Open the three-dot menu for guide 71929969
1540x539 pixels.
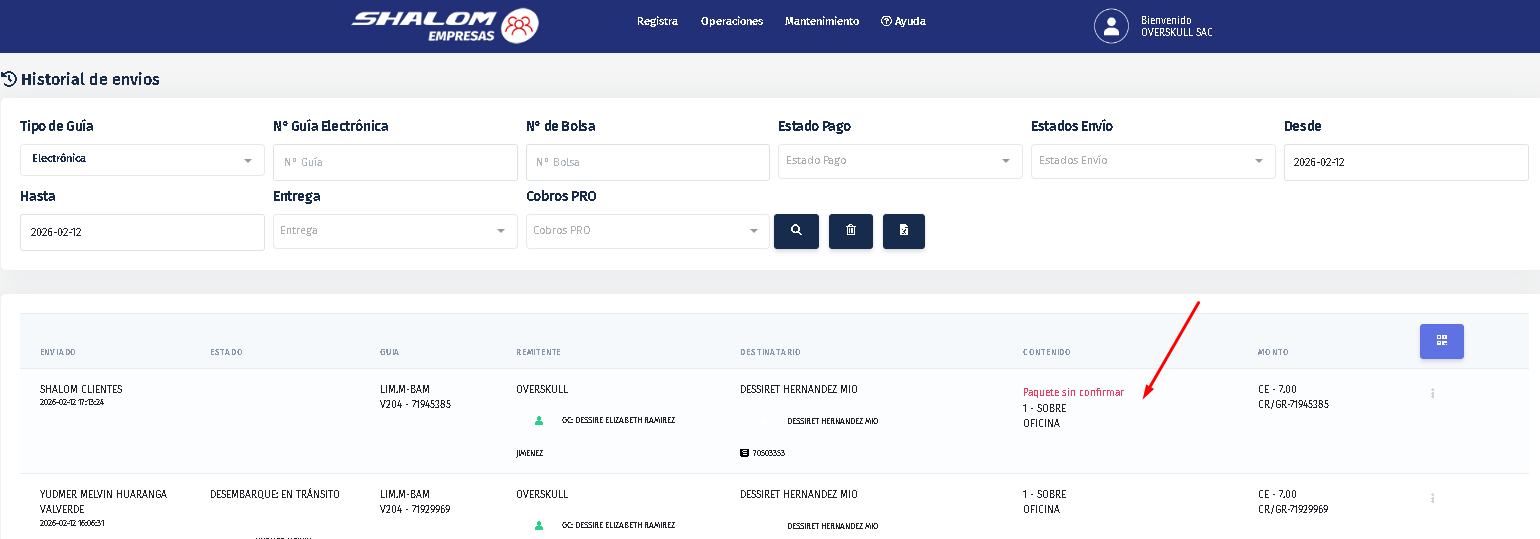point(1432,498)
